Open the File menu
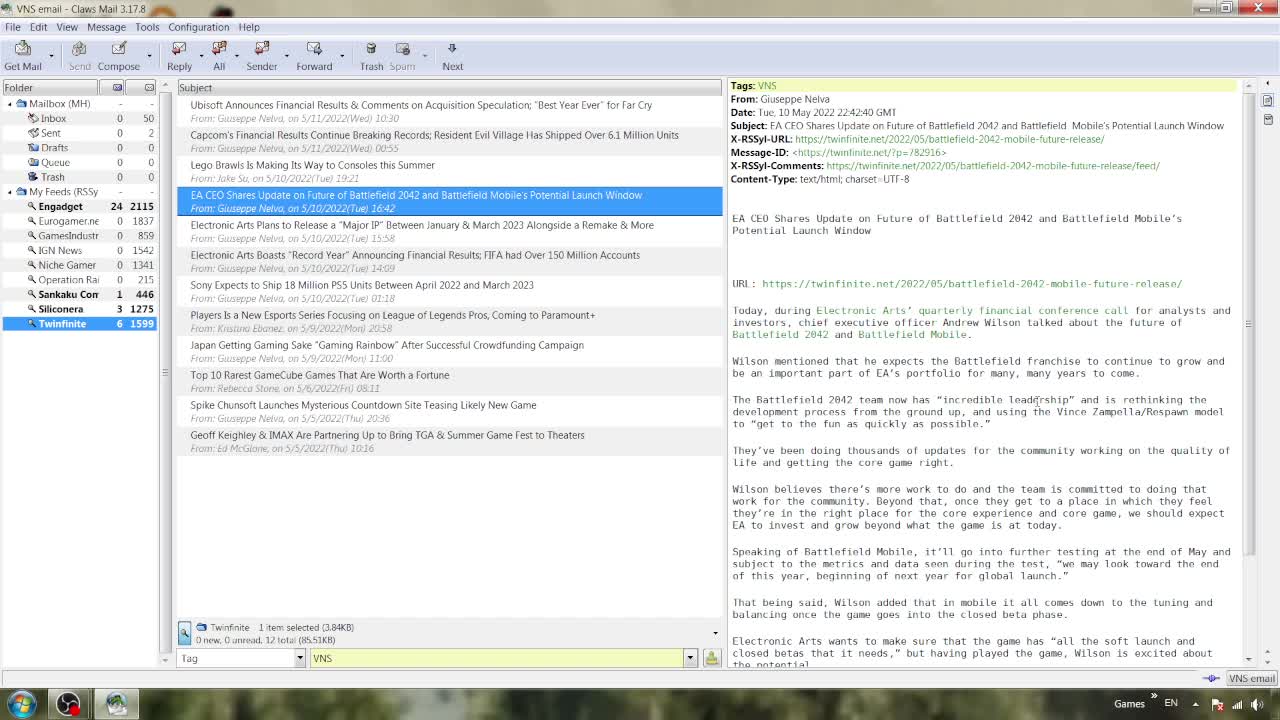 [x=12, y=27]
